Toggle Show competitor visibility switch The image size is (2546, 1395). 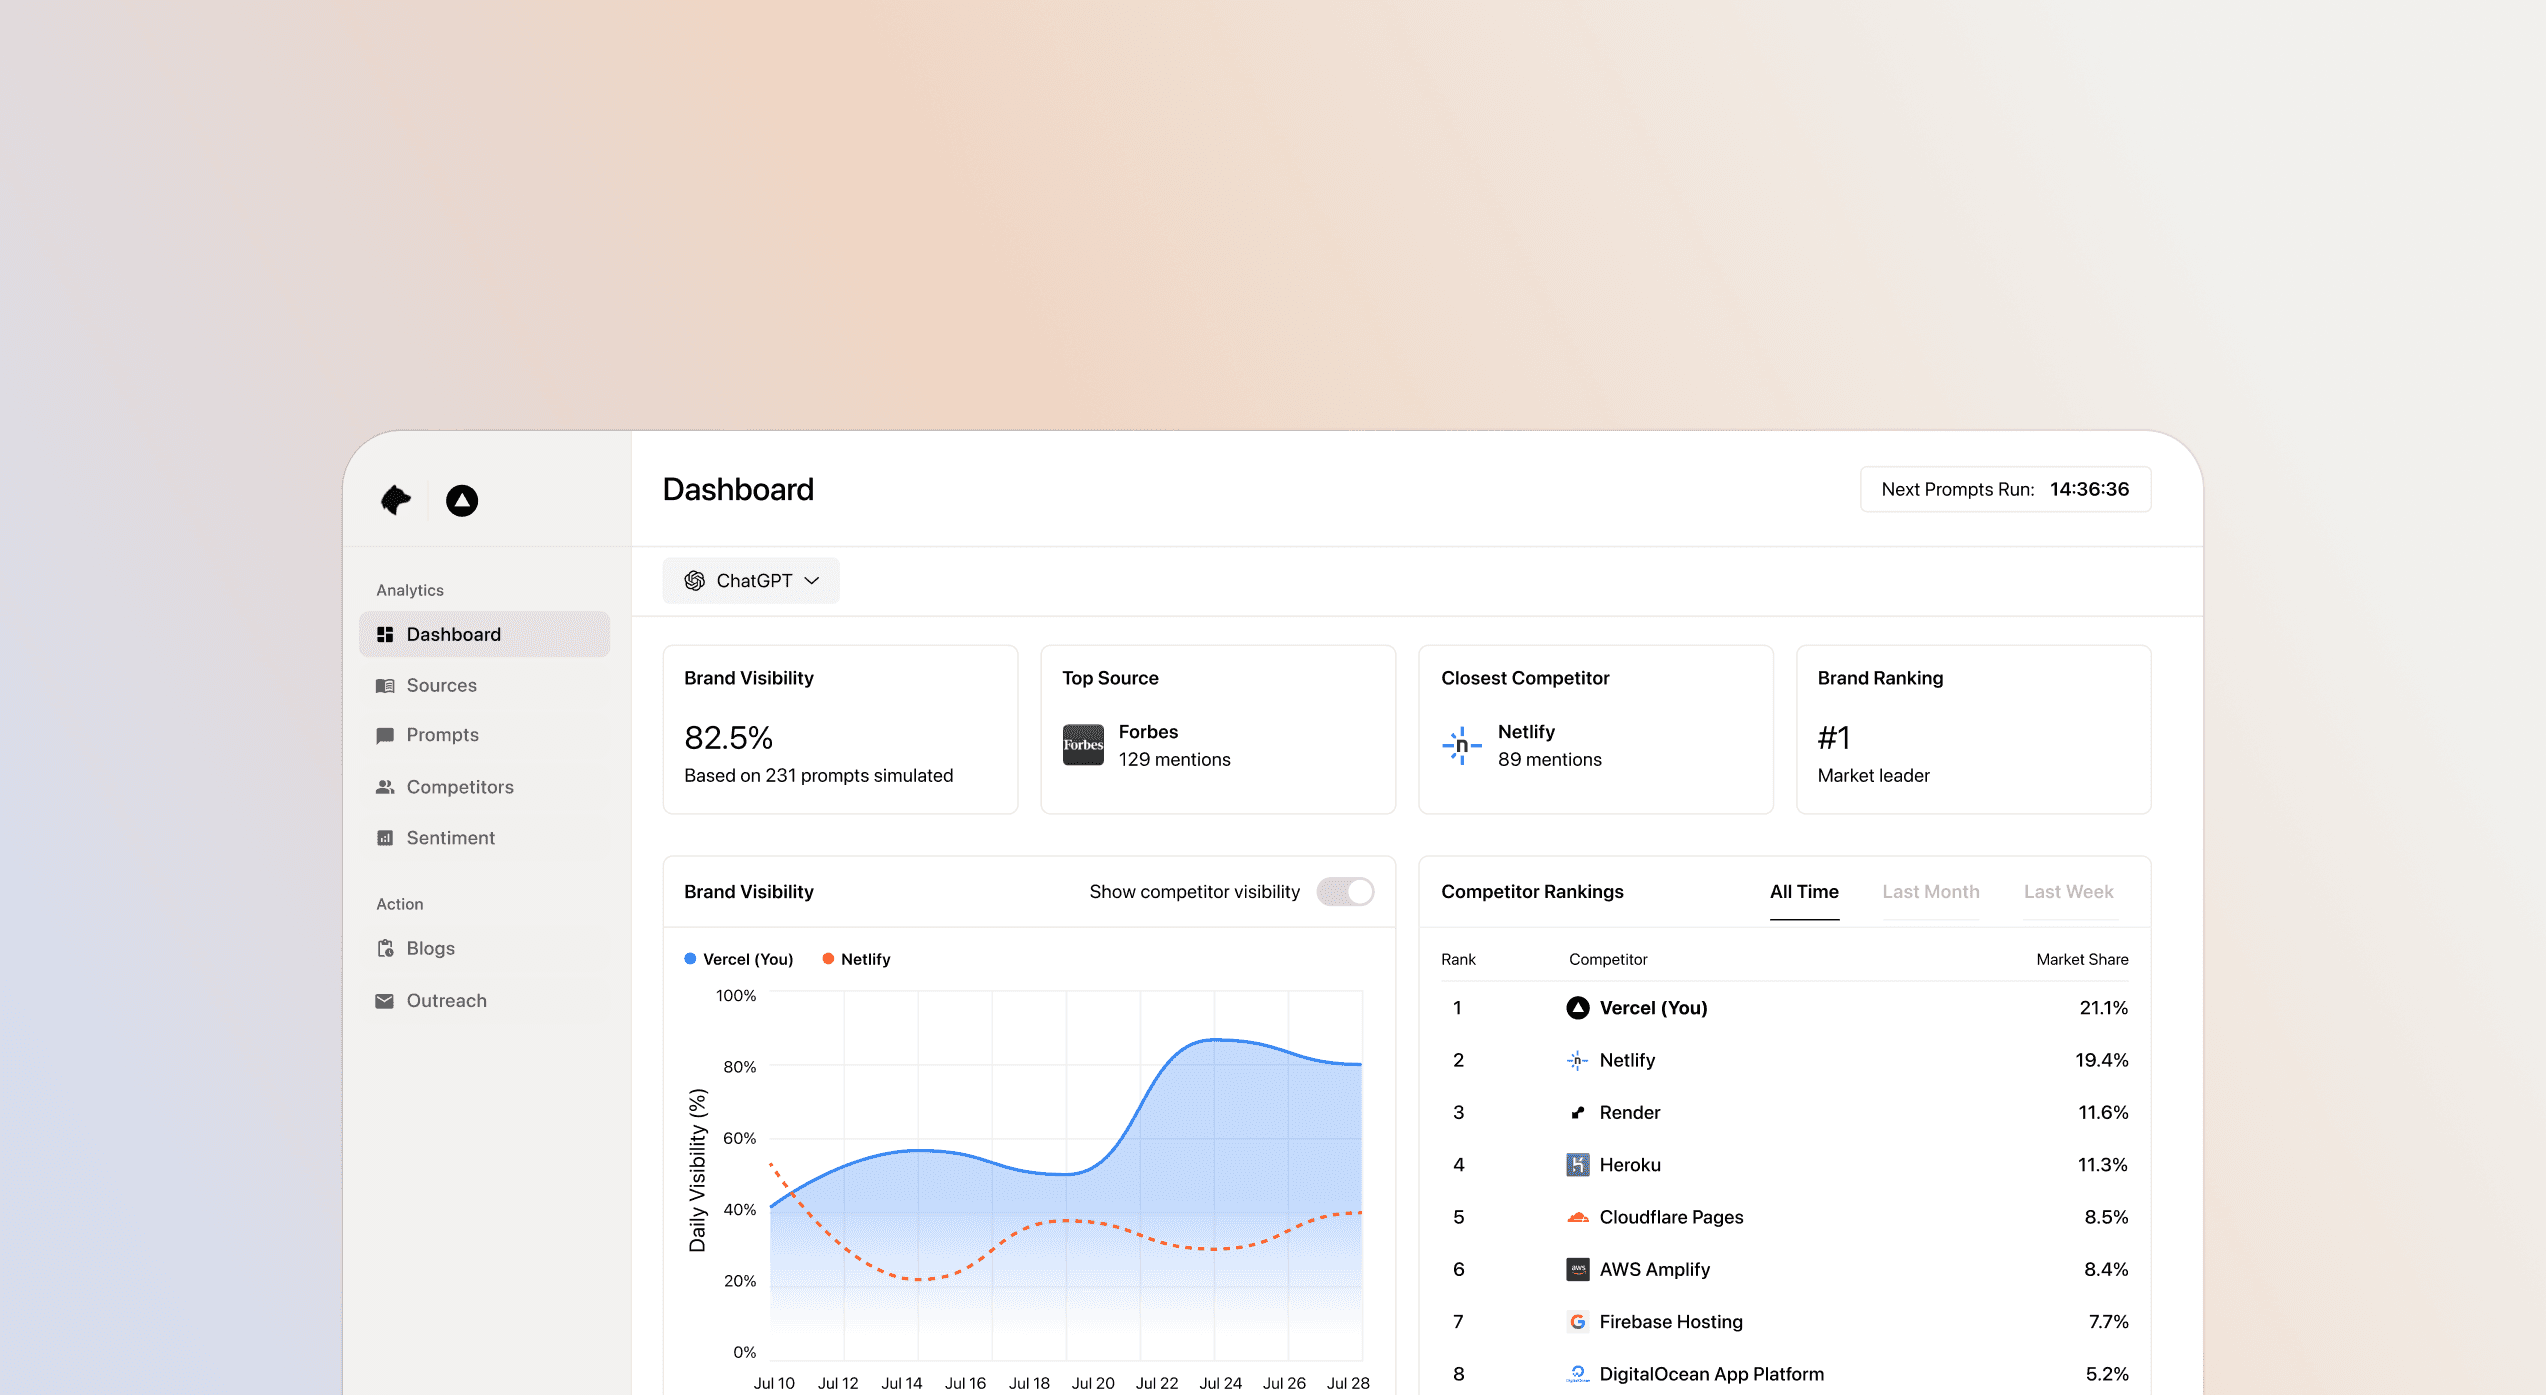[1345, 891]
